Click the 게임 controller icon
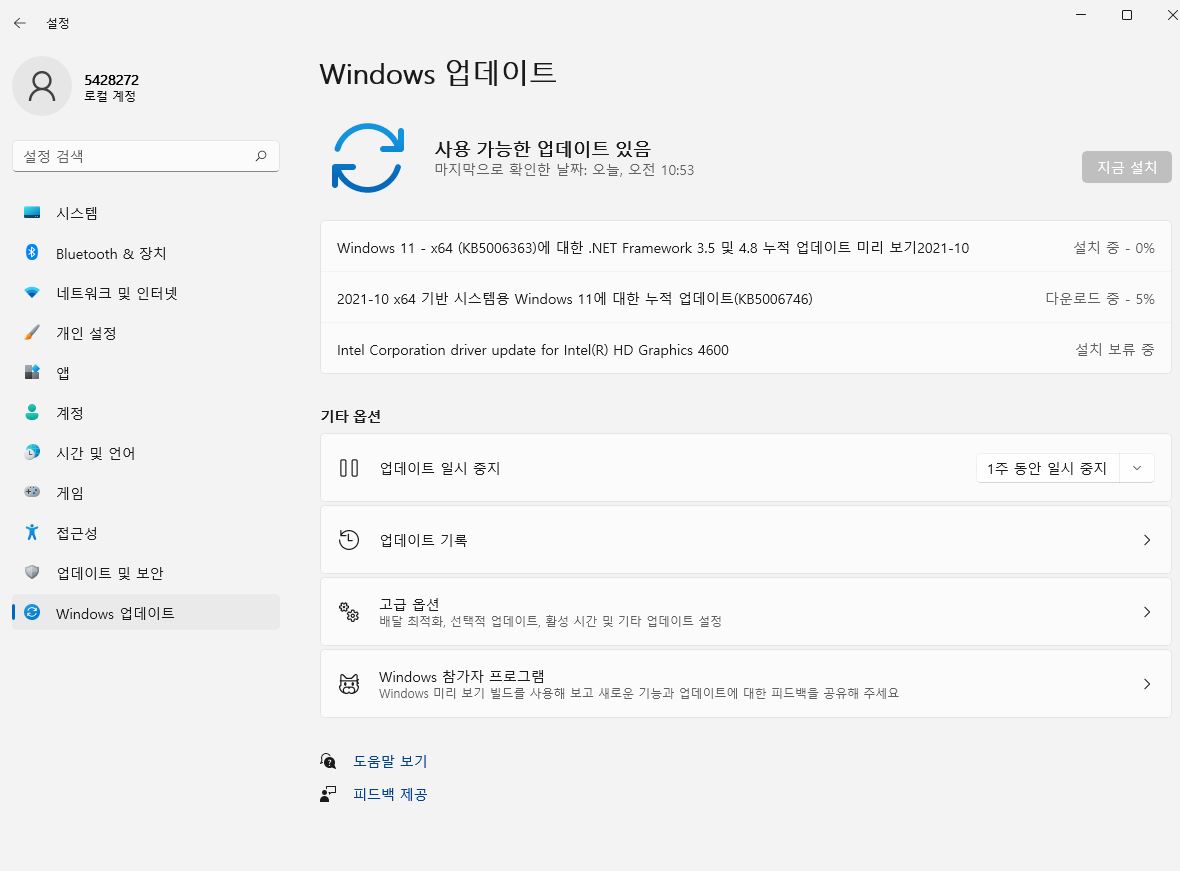The image size is (1180, 871). tap(32, 492)
